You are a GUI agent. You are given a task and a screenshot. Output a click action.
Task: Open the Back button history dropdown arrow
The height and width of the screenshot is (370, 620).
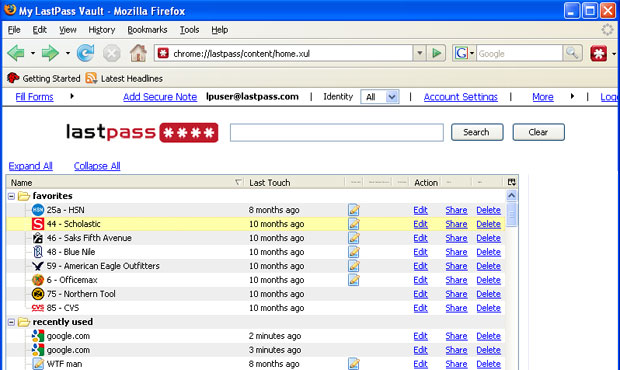pyautogui.click(x=33, y=53)
